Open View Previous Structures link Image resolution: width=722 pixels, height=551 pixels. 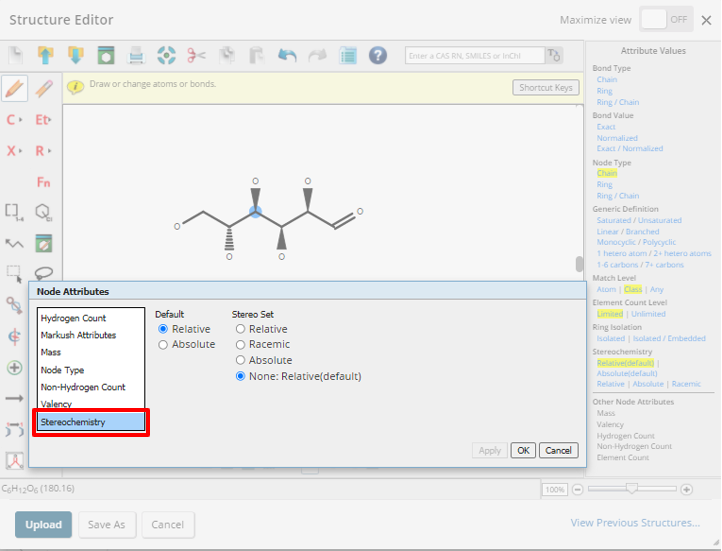point(635,523)
